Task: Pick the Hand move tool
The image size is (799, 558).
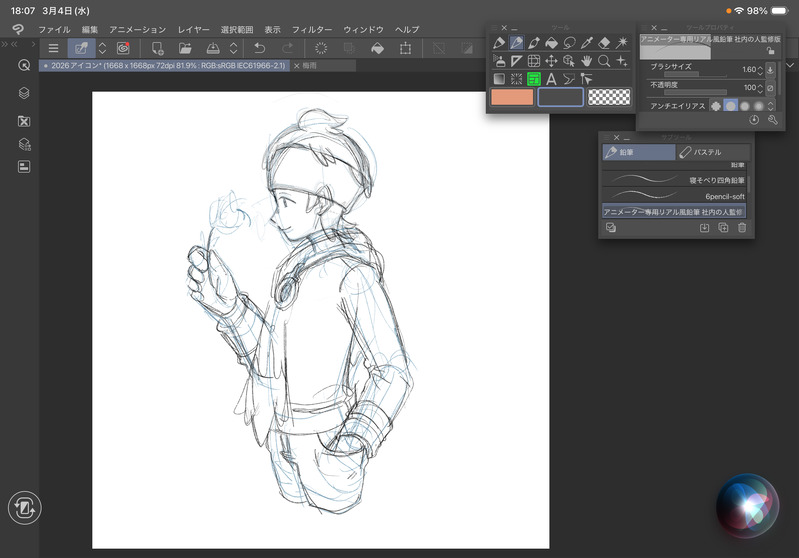Action: coord(587,61)
